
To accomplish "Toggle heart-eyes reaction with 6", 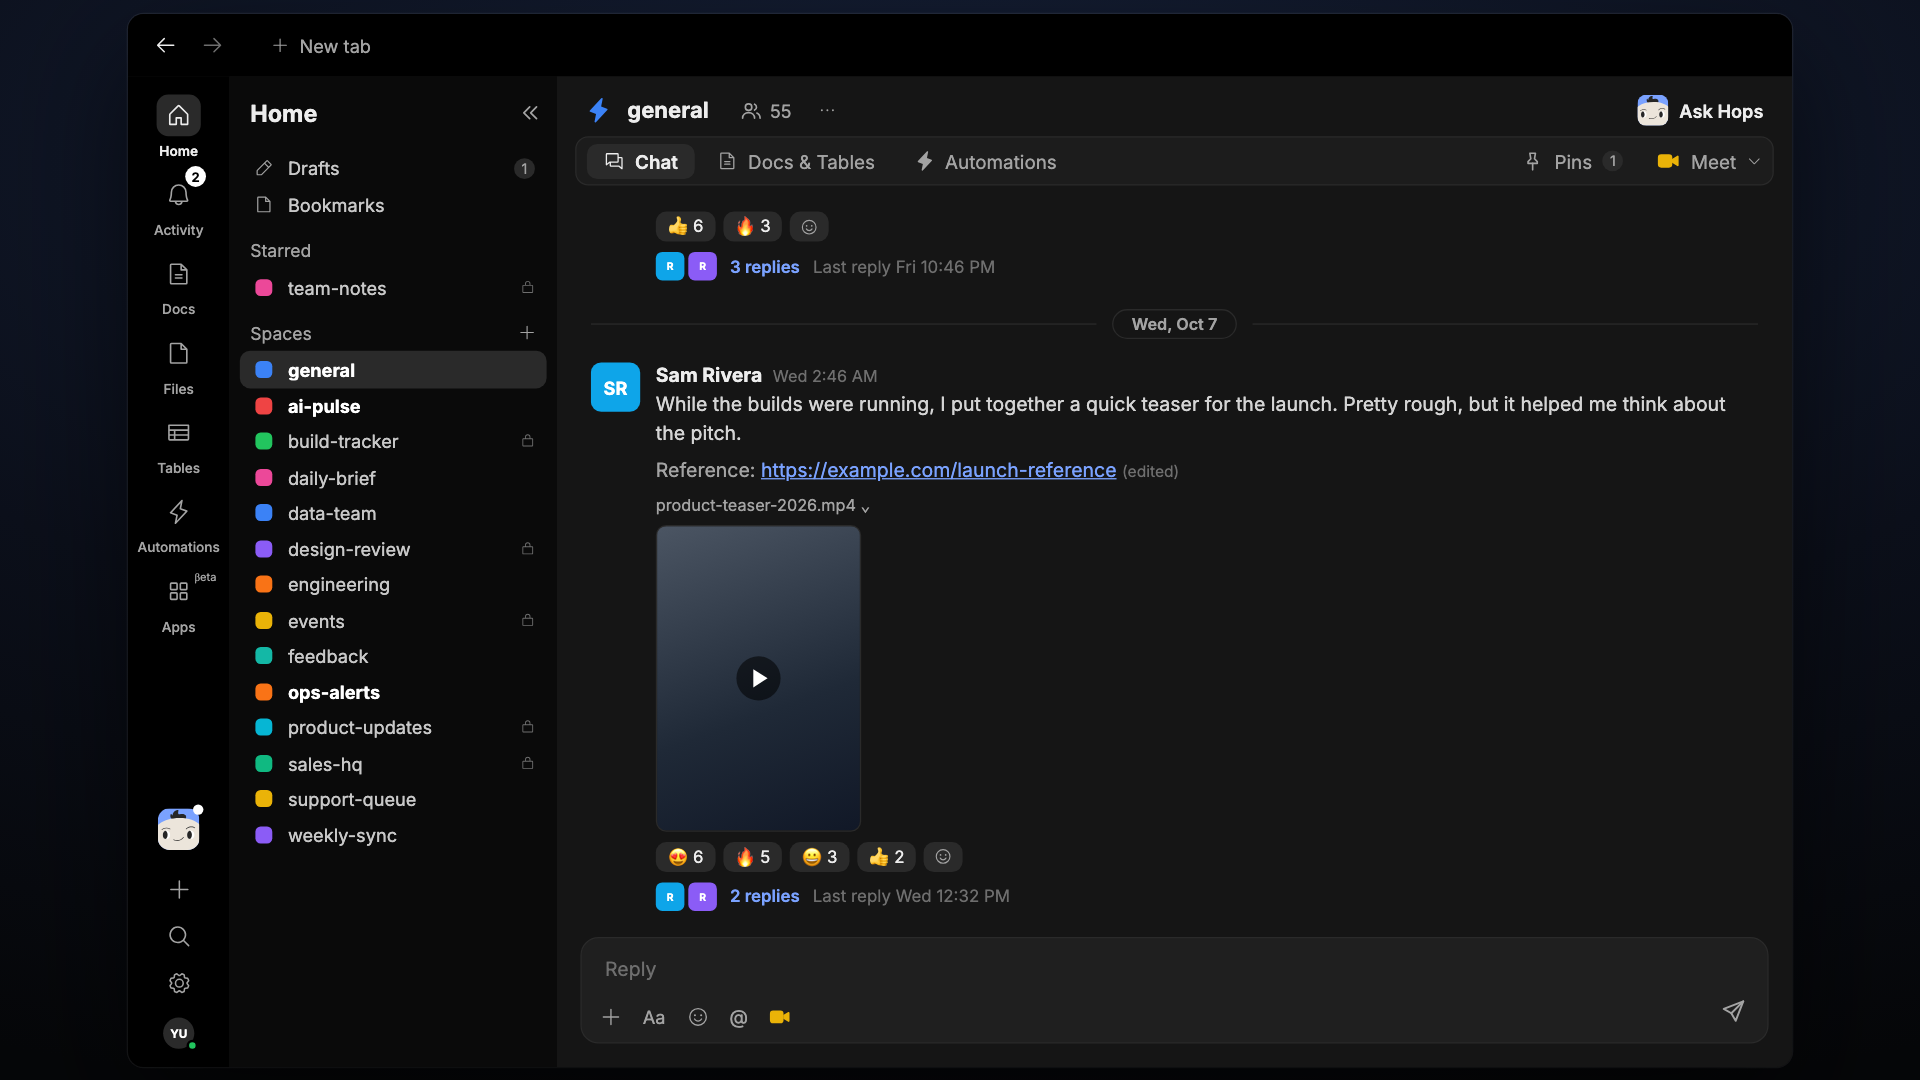I will coord(686,857).
